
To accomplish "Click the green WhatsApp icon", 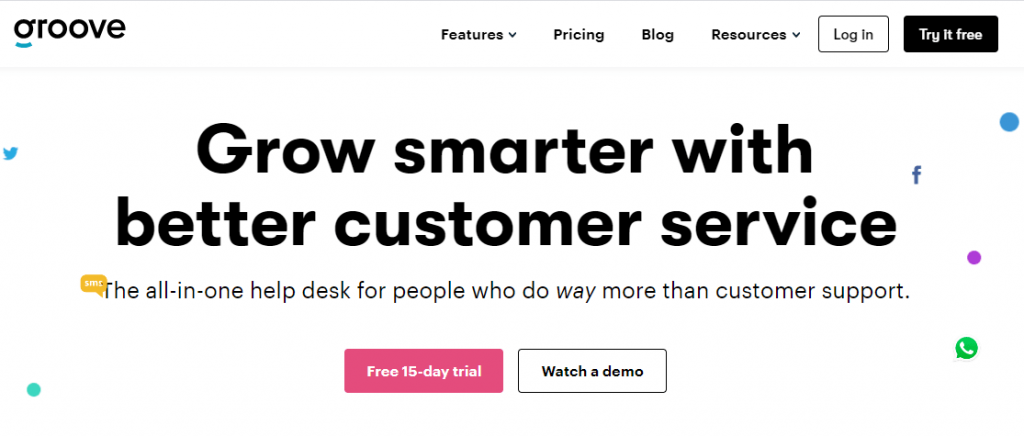I will [967, 348].
